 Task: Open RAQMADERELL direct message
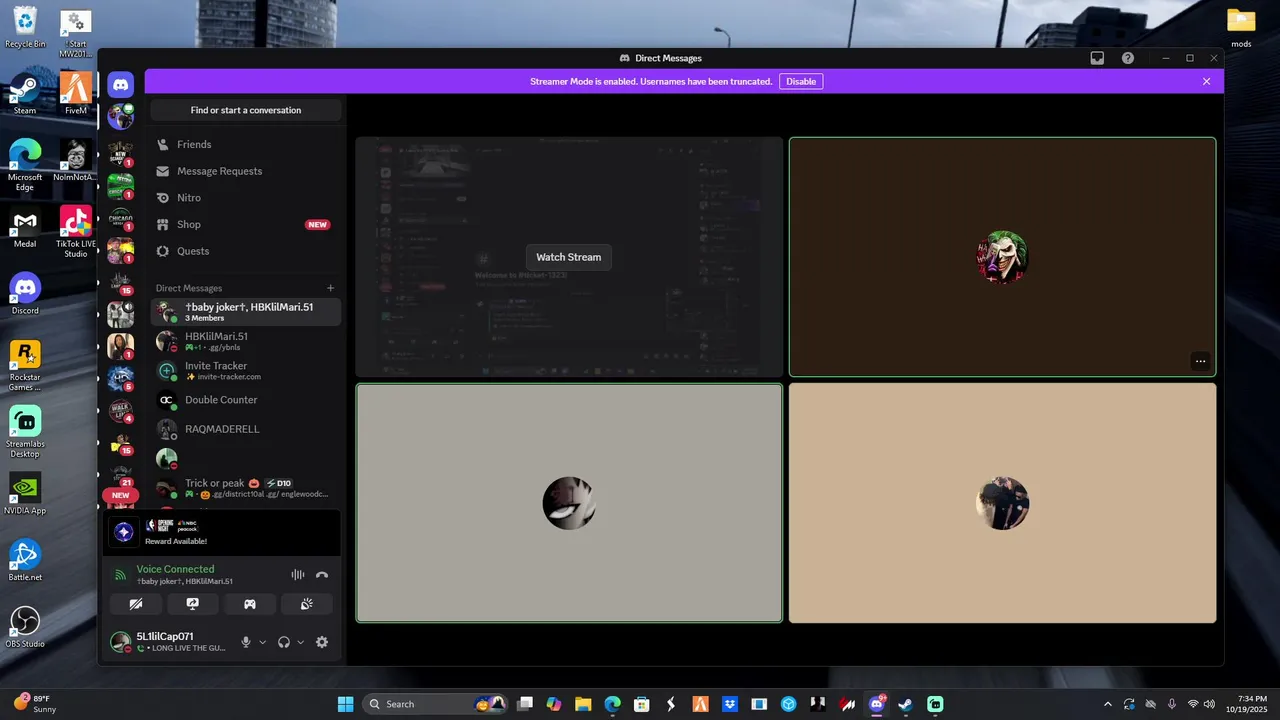246,429
